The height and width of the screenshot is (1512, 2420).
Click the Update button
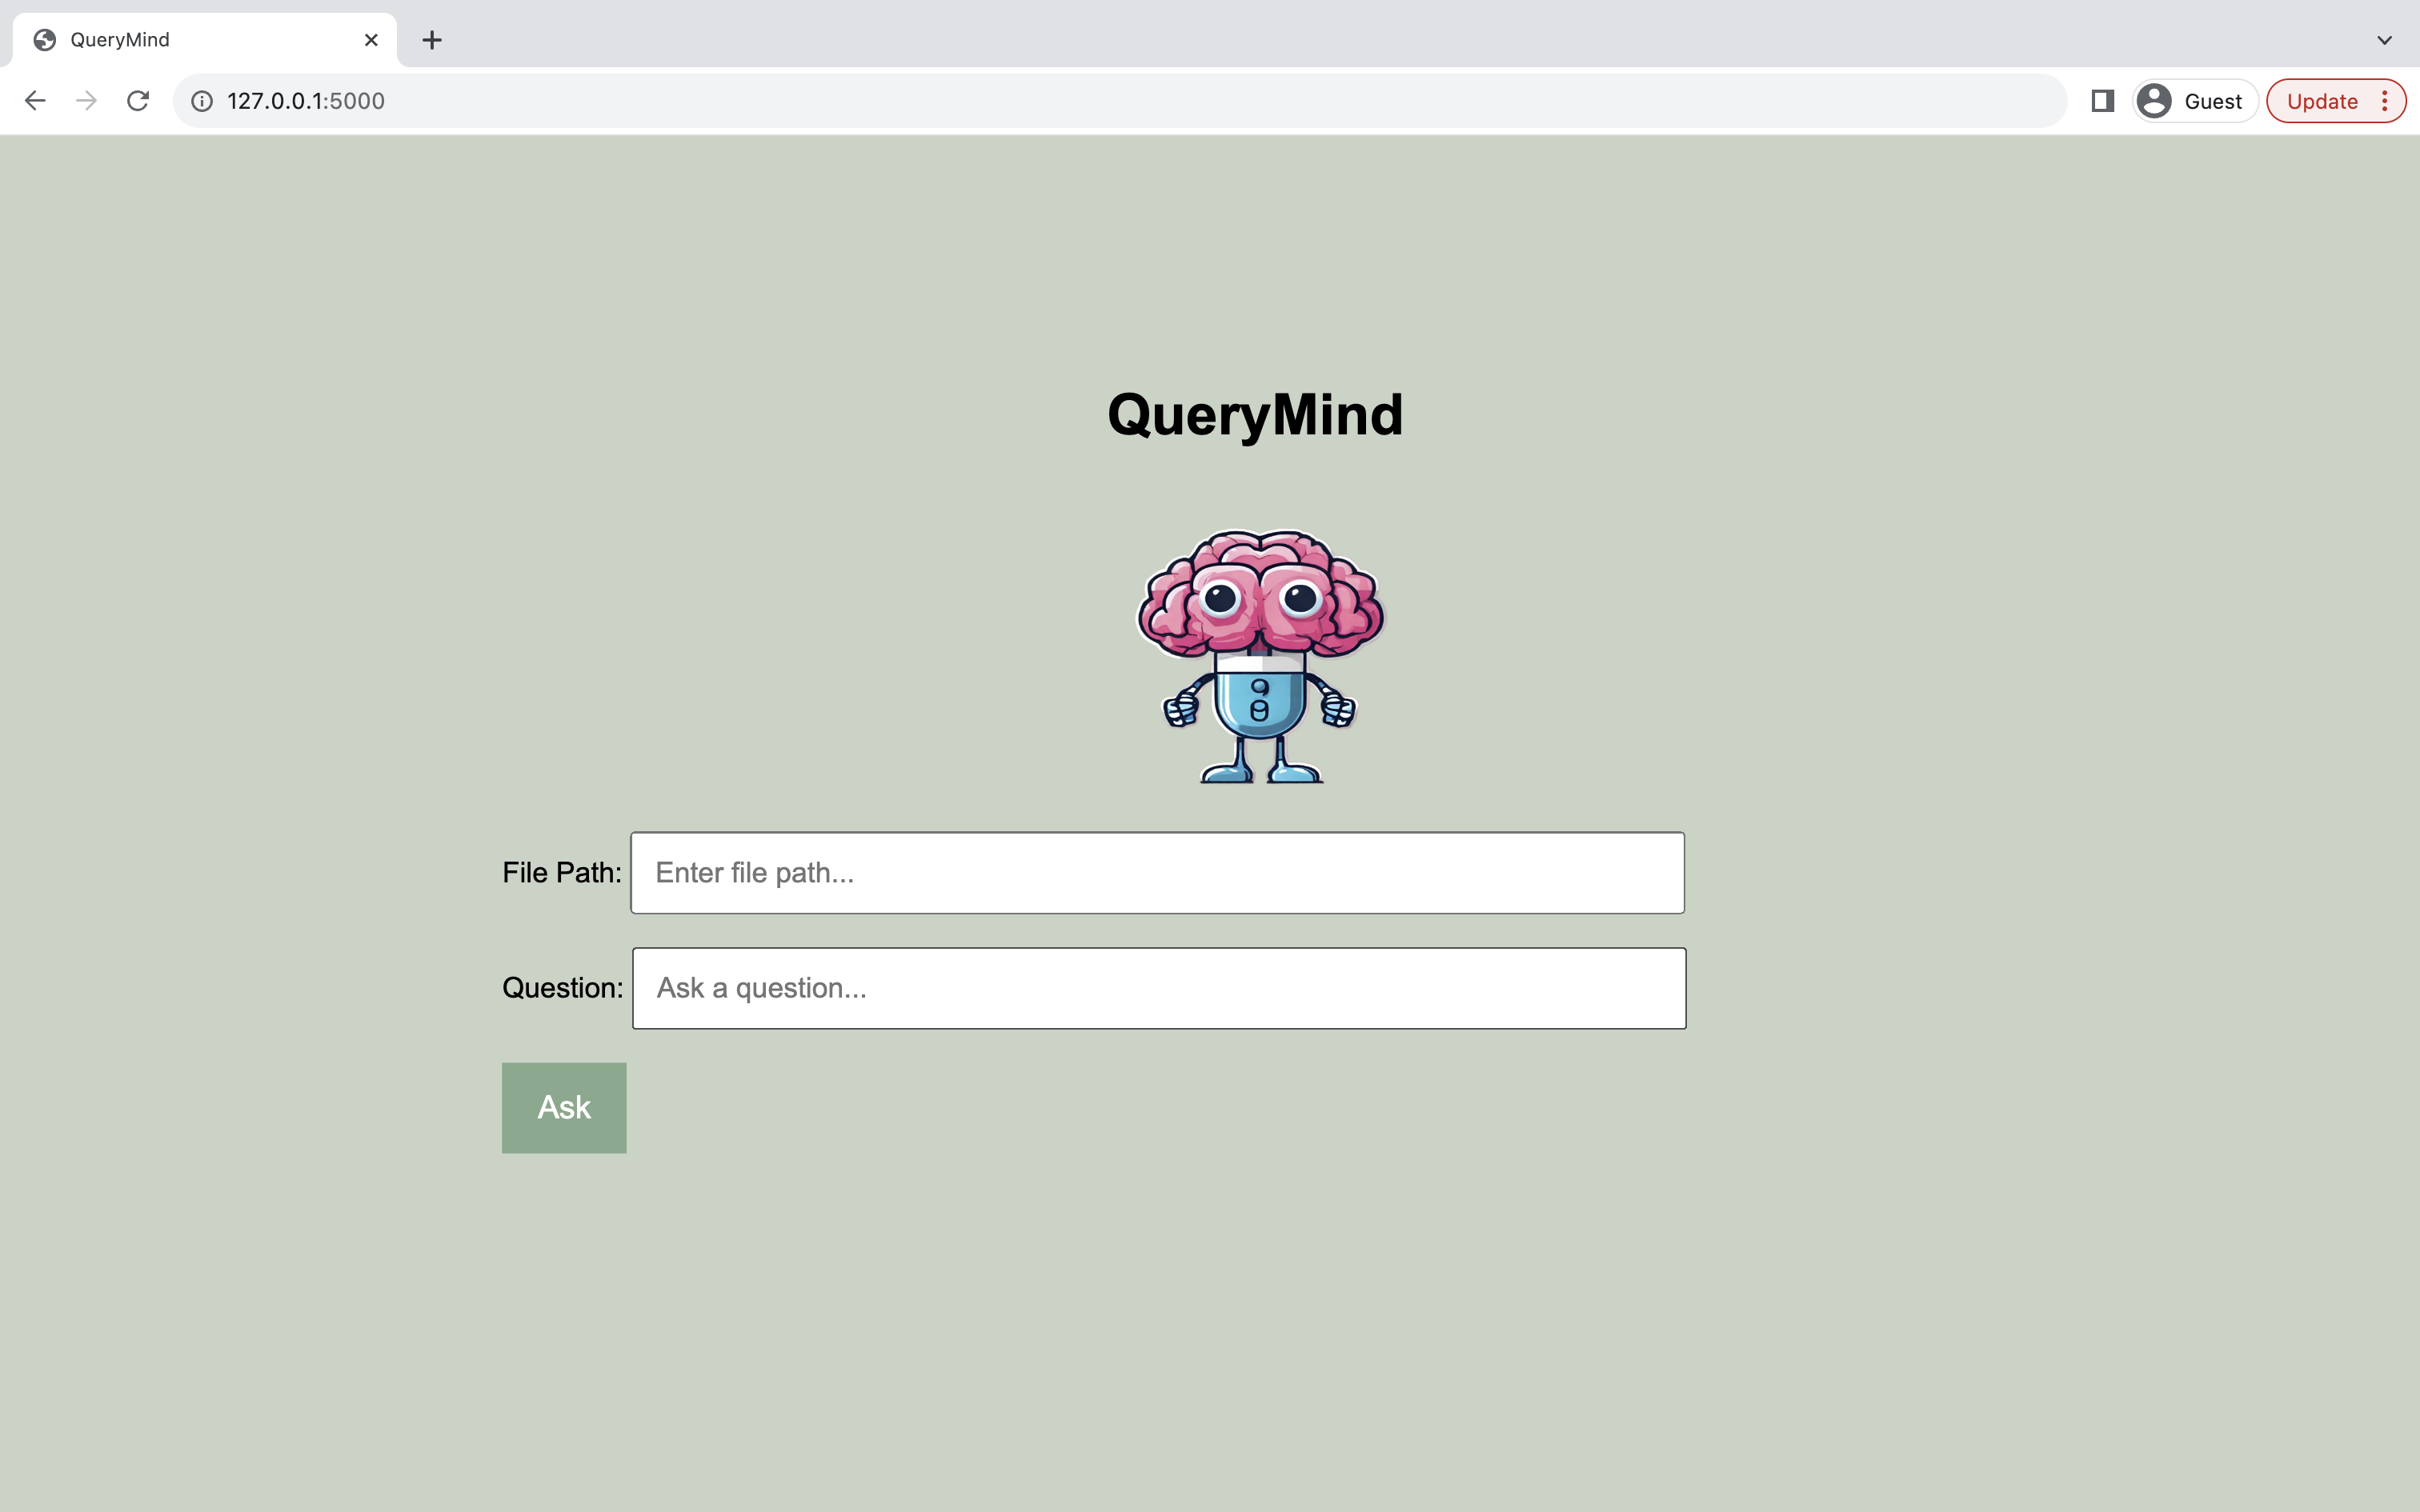(2321, 101)
